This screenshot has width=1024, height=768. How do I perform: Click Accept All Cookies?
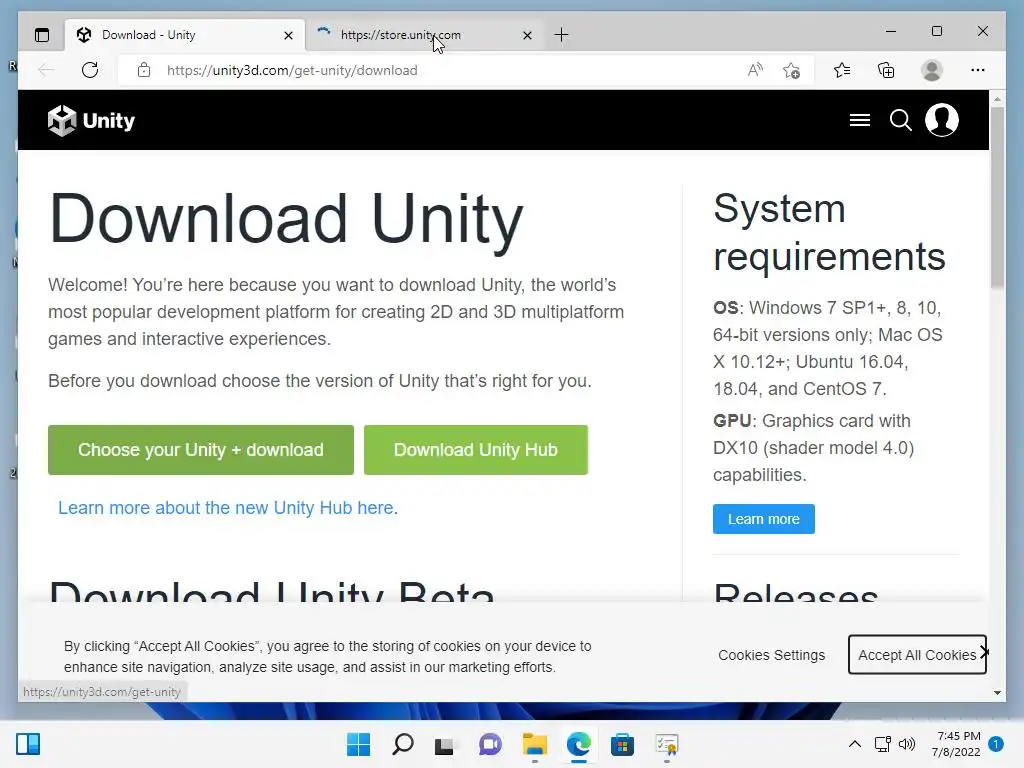tap(917, 655)
